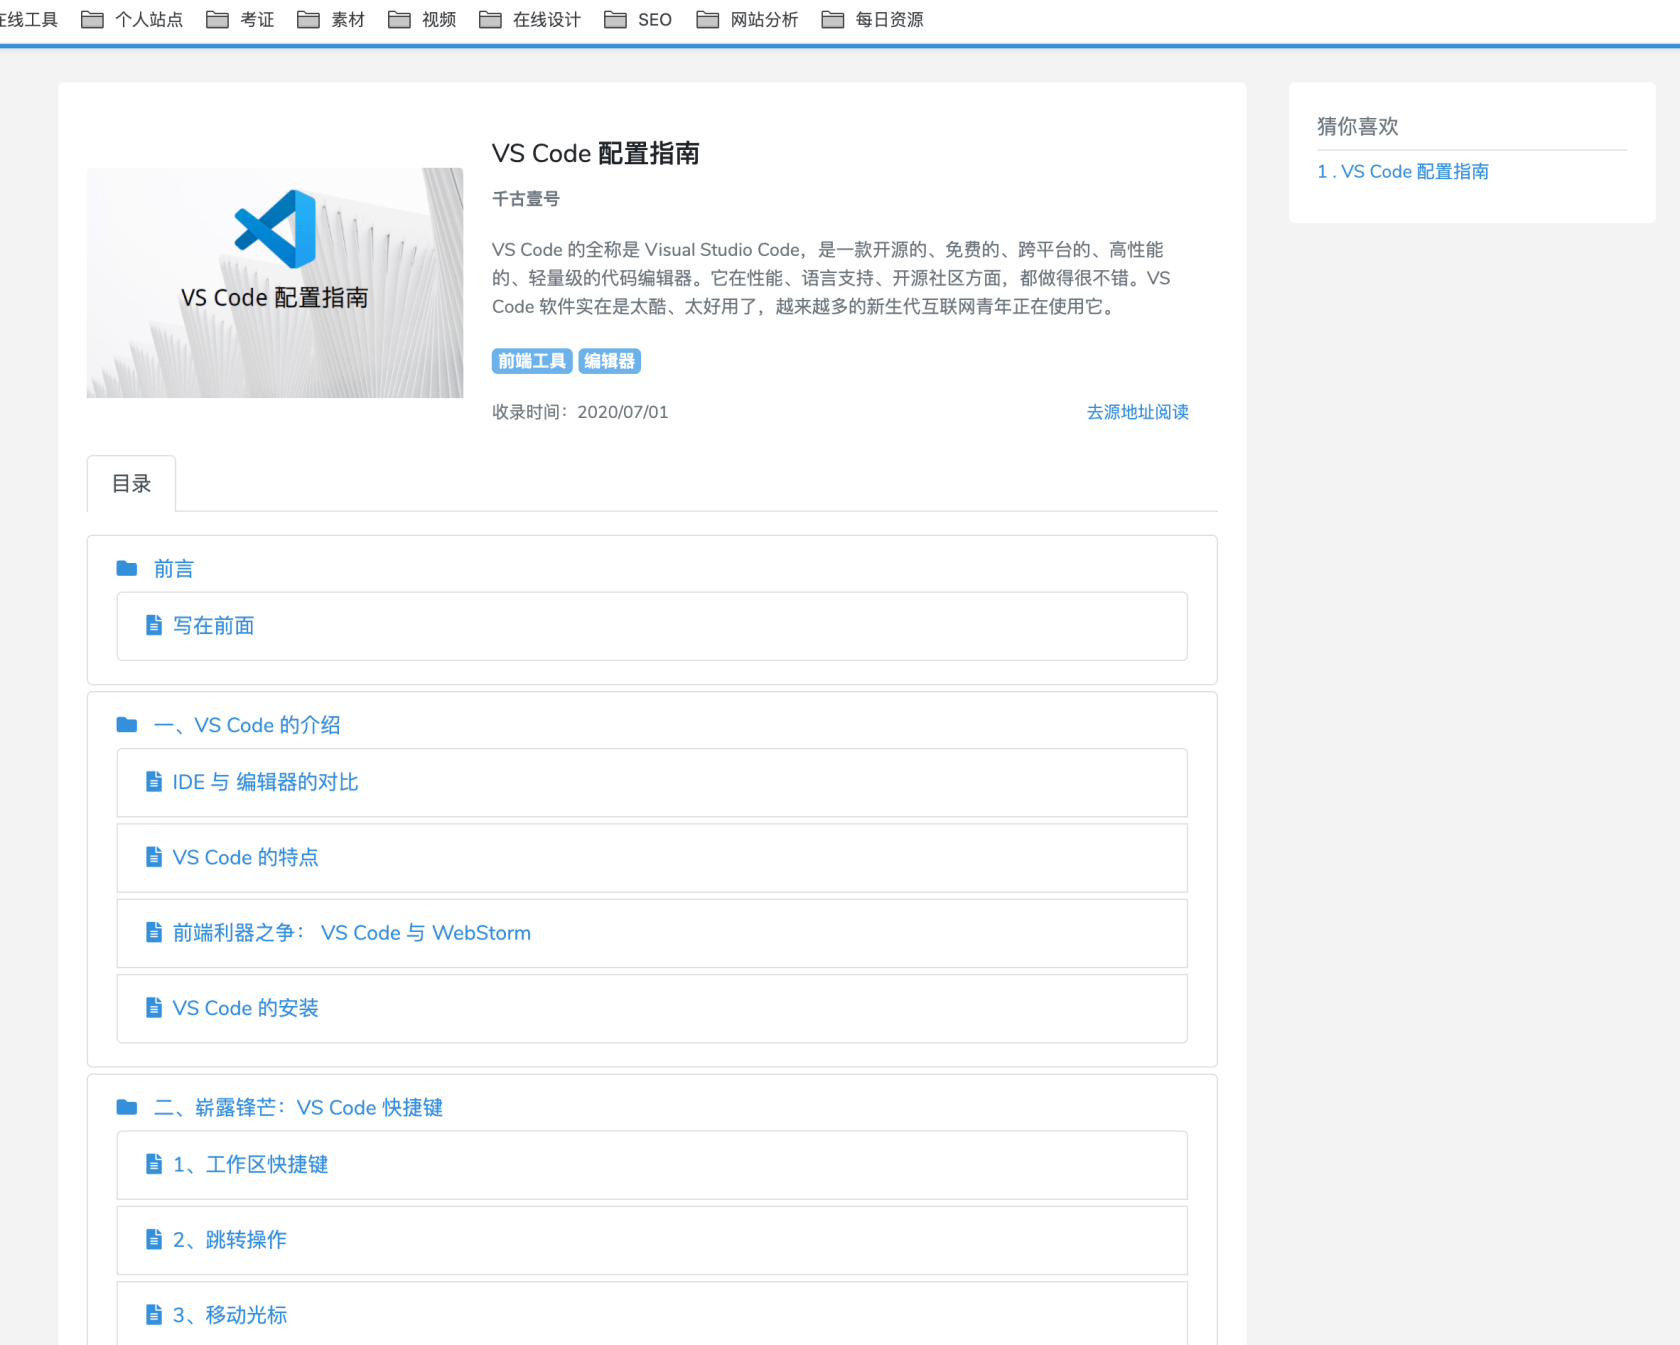Open the 素材 bookmark folder
The image size is (1680, 1345).
pos(331,20)
